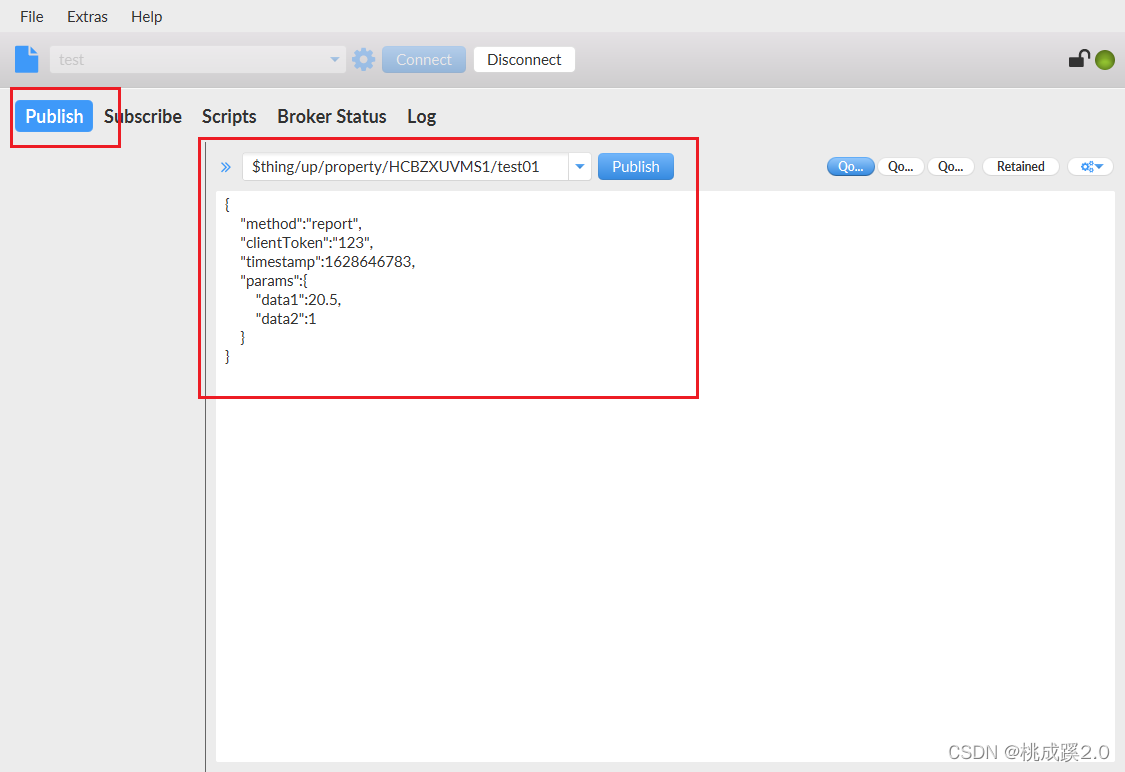1125x772 pixels.
Task: Open the Extras menu
Action: pos(87,17)
